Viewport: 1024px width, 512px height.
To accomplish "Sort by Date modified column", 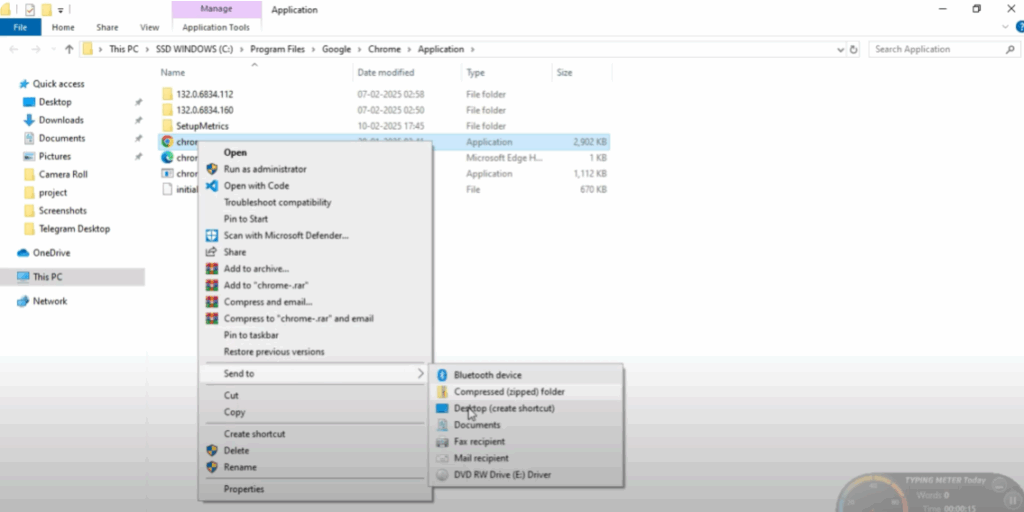I will click(385, 72).
